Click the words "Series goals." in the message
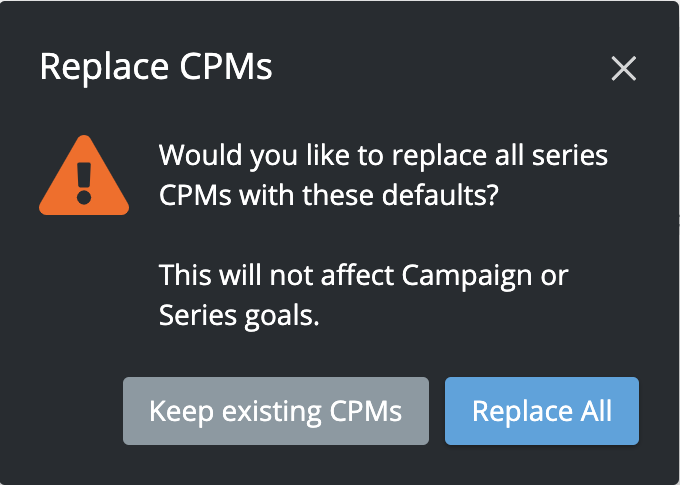 coord(239,315)
